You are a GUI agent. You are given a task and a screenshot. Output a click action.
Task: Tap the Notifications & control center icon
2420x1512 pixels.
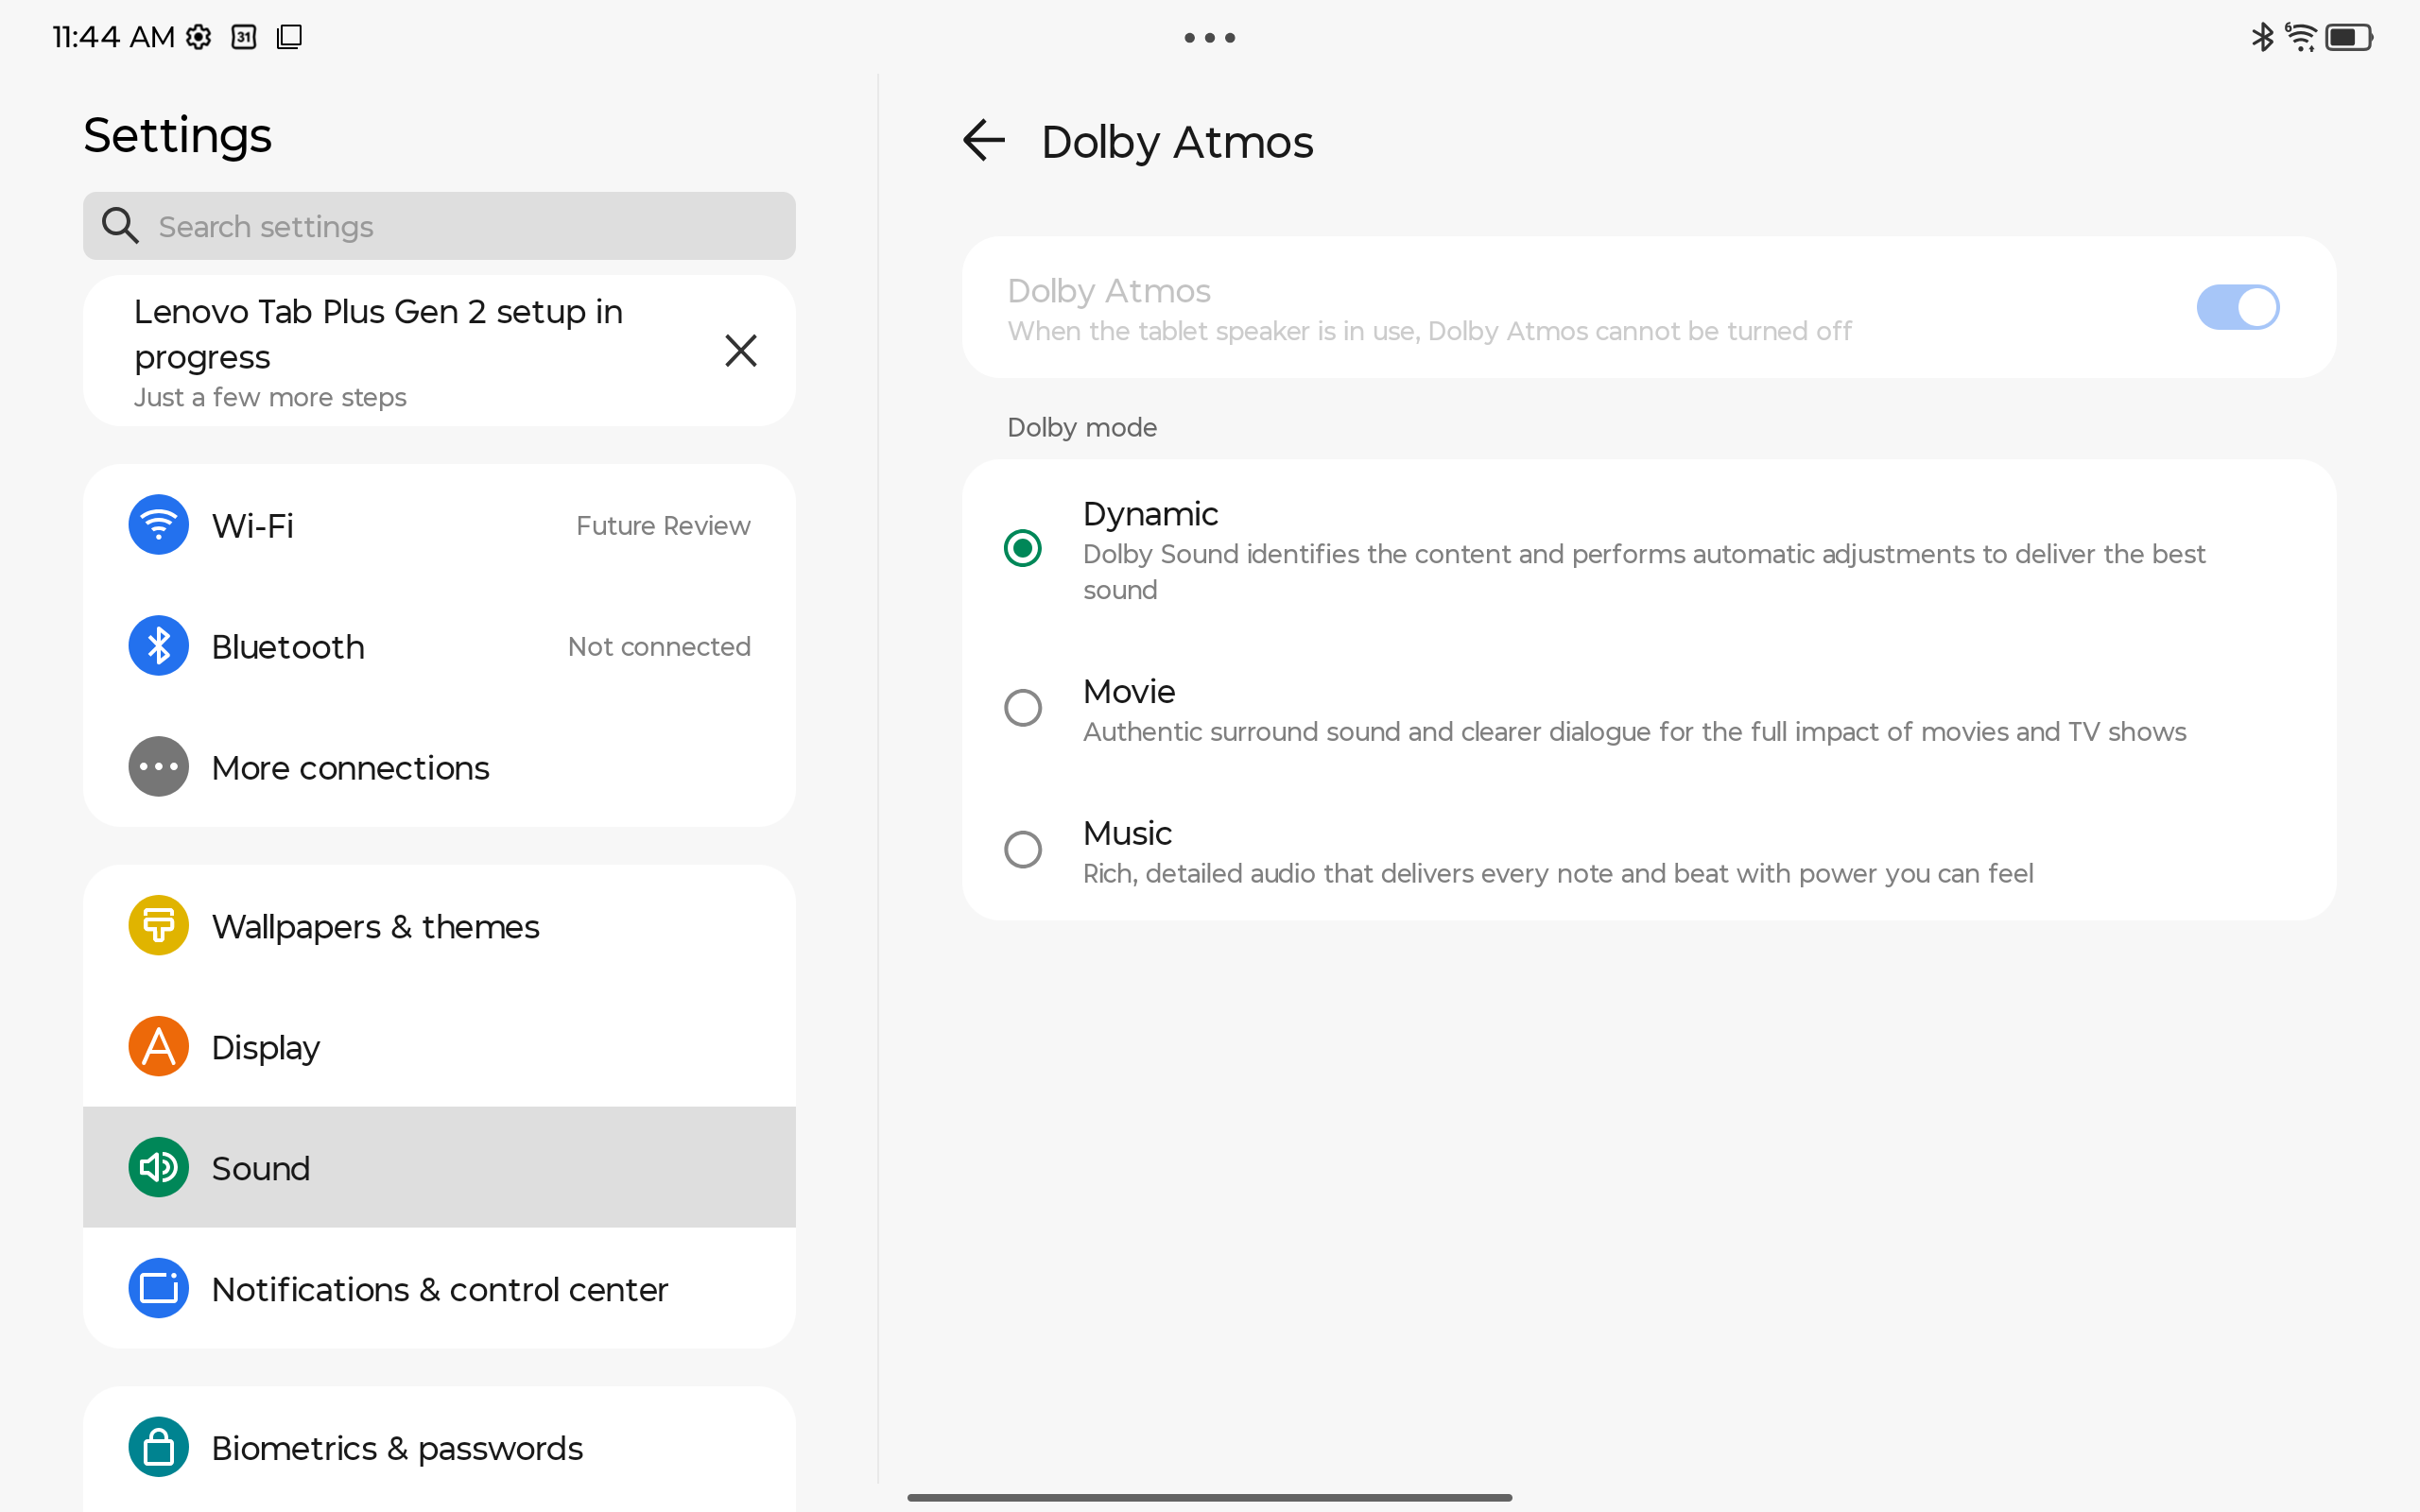coord(158,1289)
